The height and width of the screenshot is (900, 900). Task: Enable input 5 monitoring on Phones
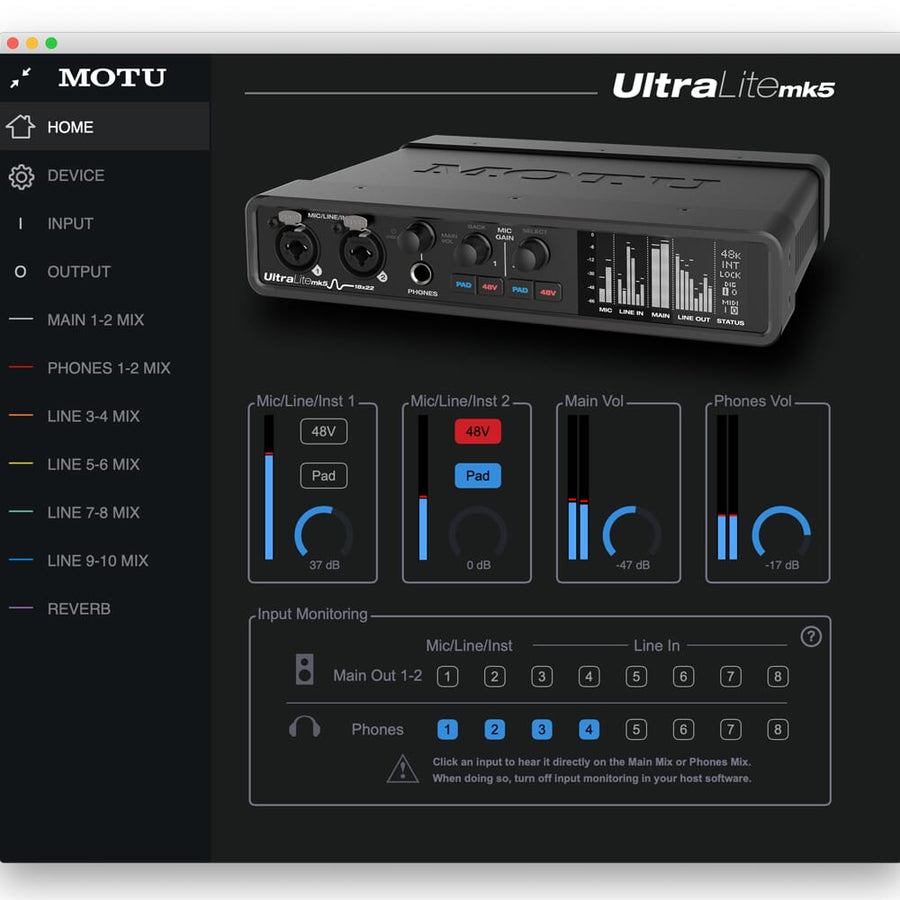click(x=636, y=730)
